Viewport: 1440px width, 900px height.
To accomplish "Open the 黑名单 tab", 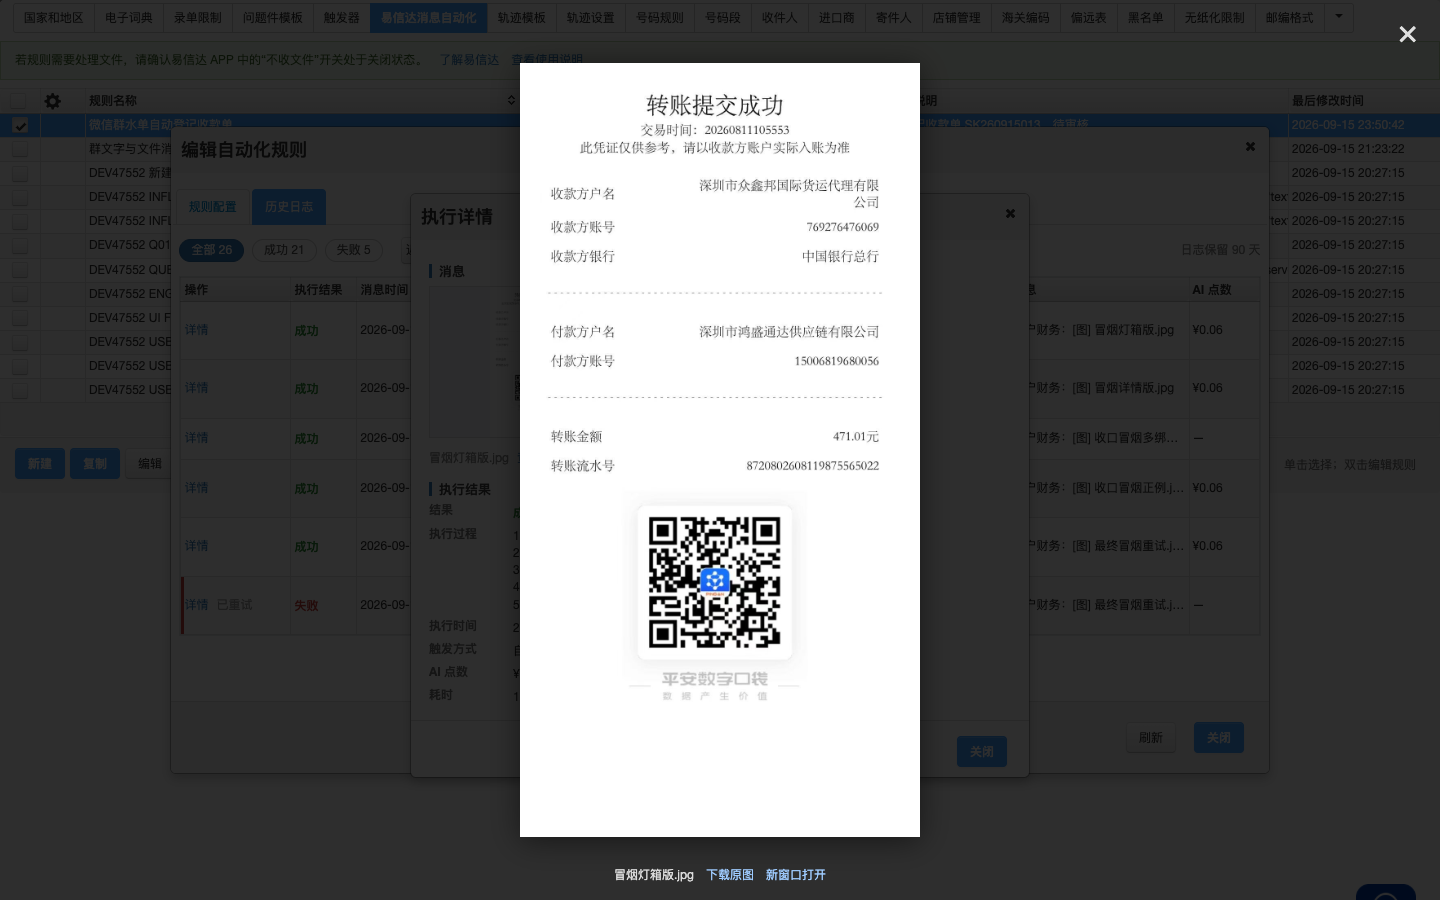I will click(1146, 18).
